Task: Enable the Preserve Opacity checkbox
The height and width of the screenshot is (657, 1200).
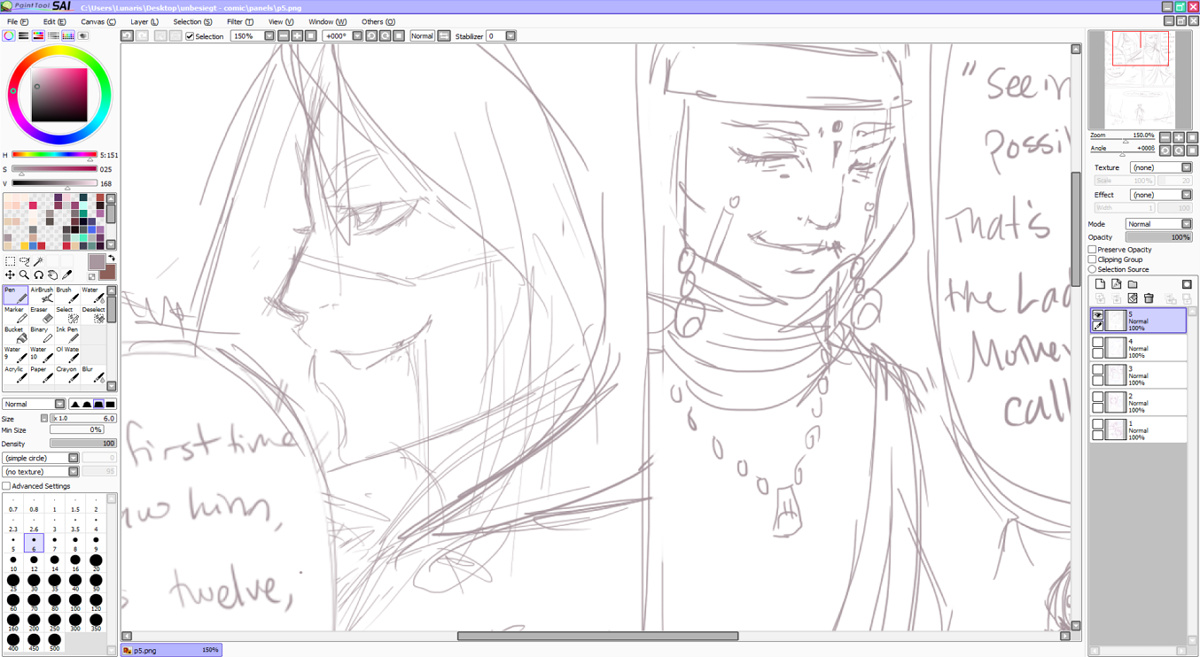Action: pyautogui.click(x=1092, y=249)
